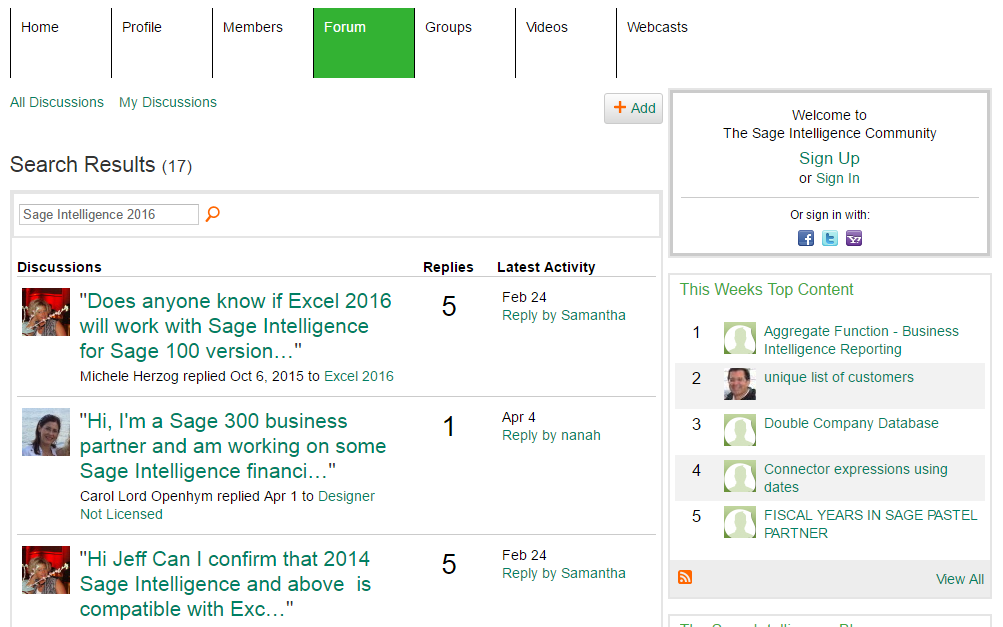This screenshot has width=1003, height=627.
Task: Focus the Sage Intelligence 2016 search field
Action: click(x=109, y=214)
